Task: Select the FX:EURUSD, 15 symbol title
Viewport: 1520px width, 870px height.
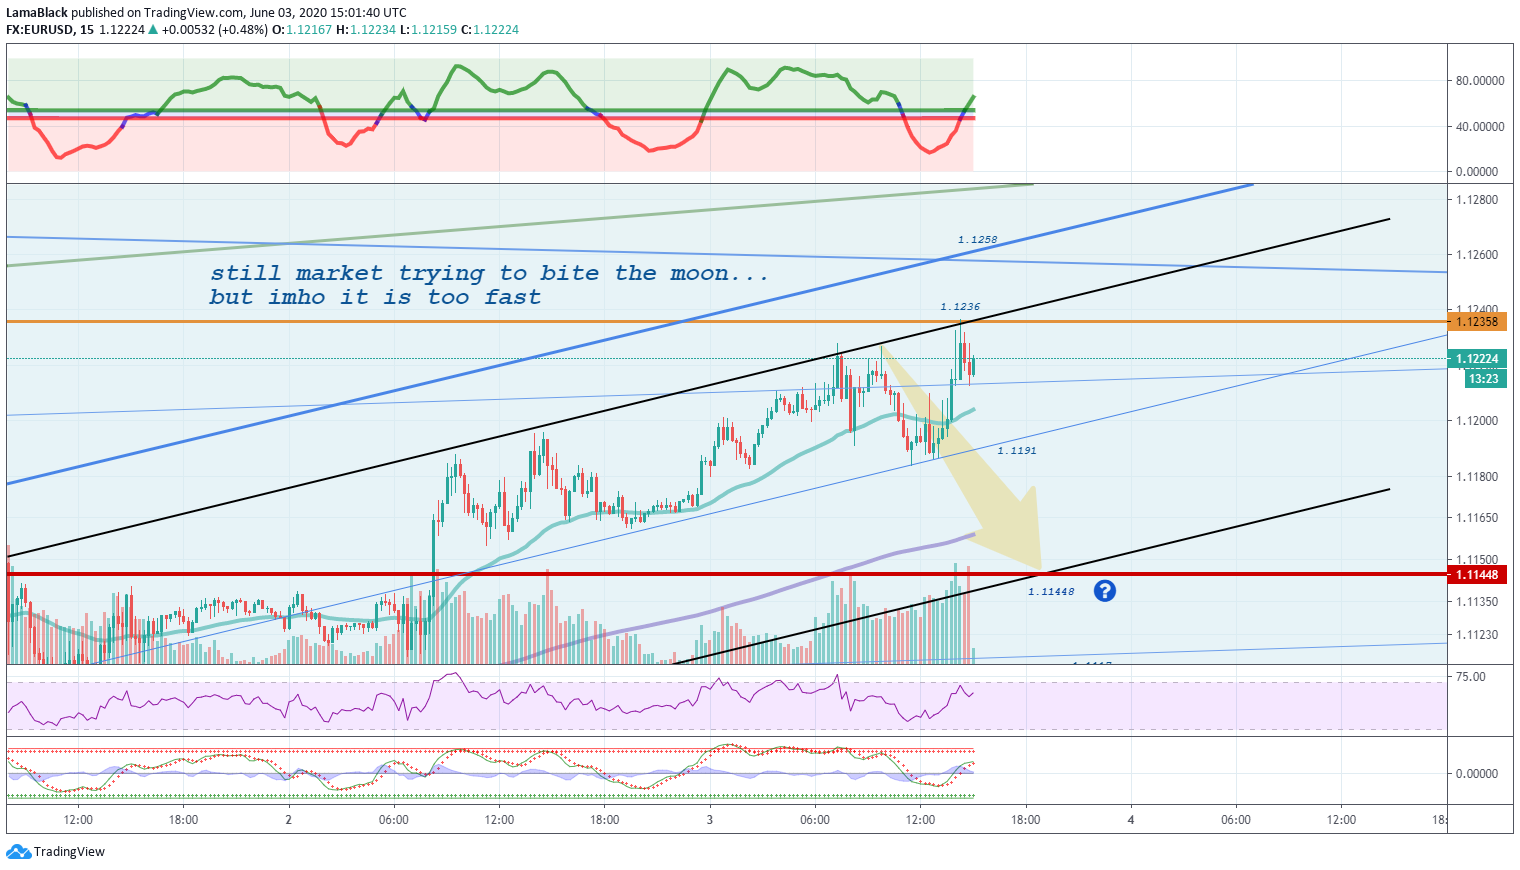Action: tap(50, 30)
